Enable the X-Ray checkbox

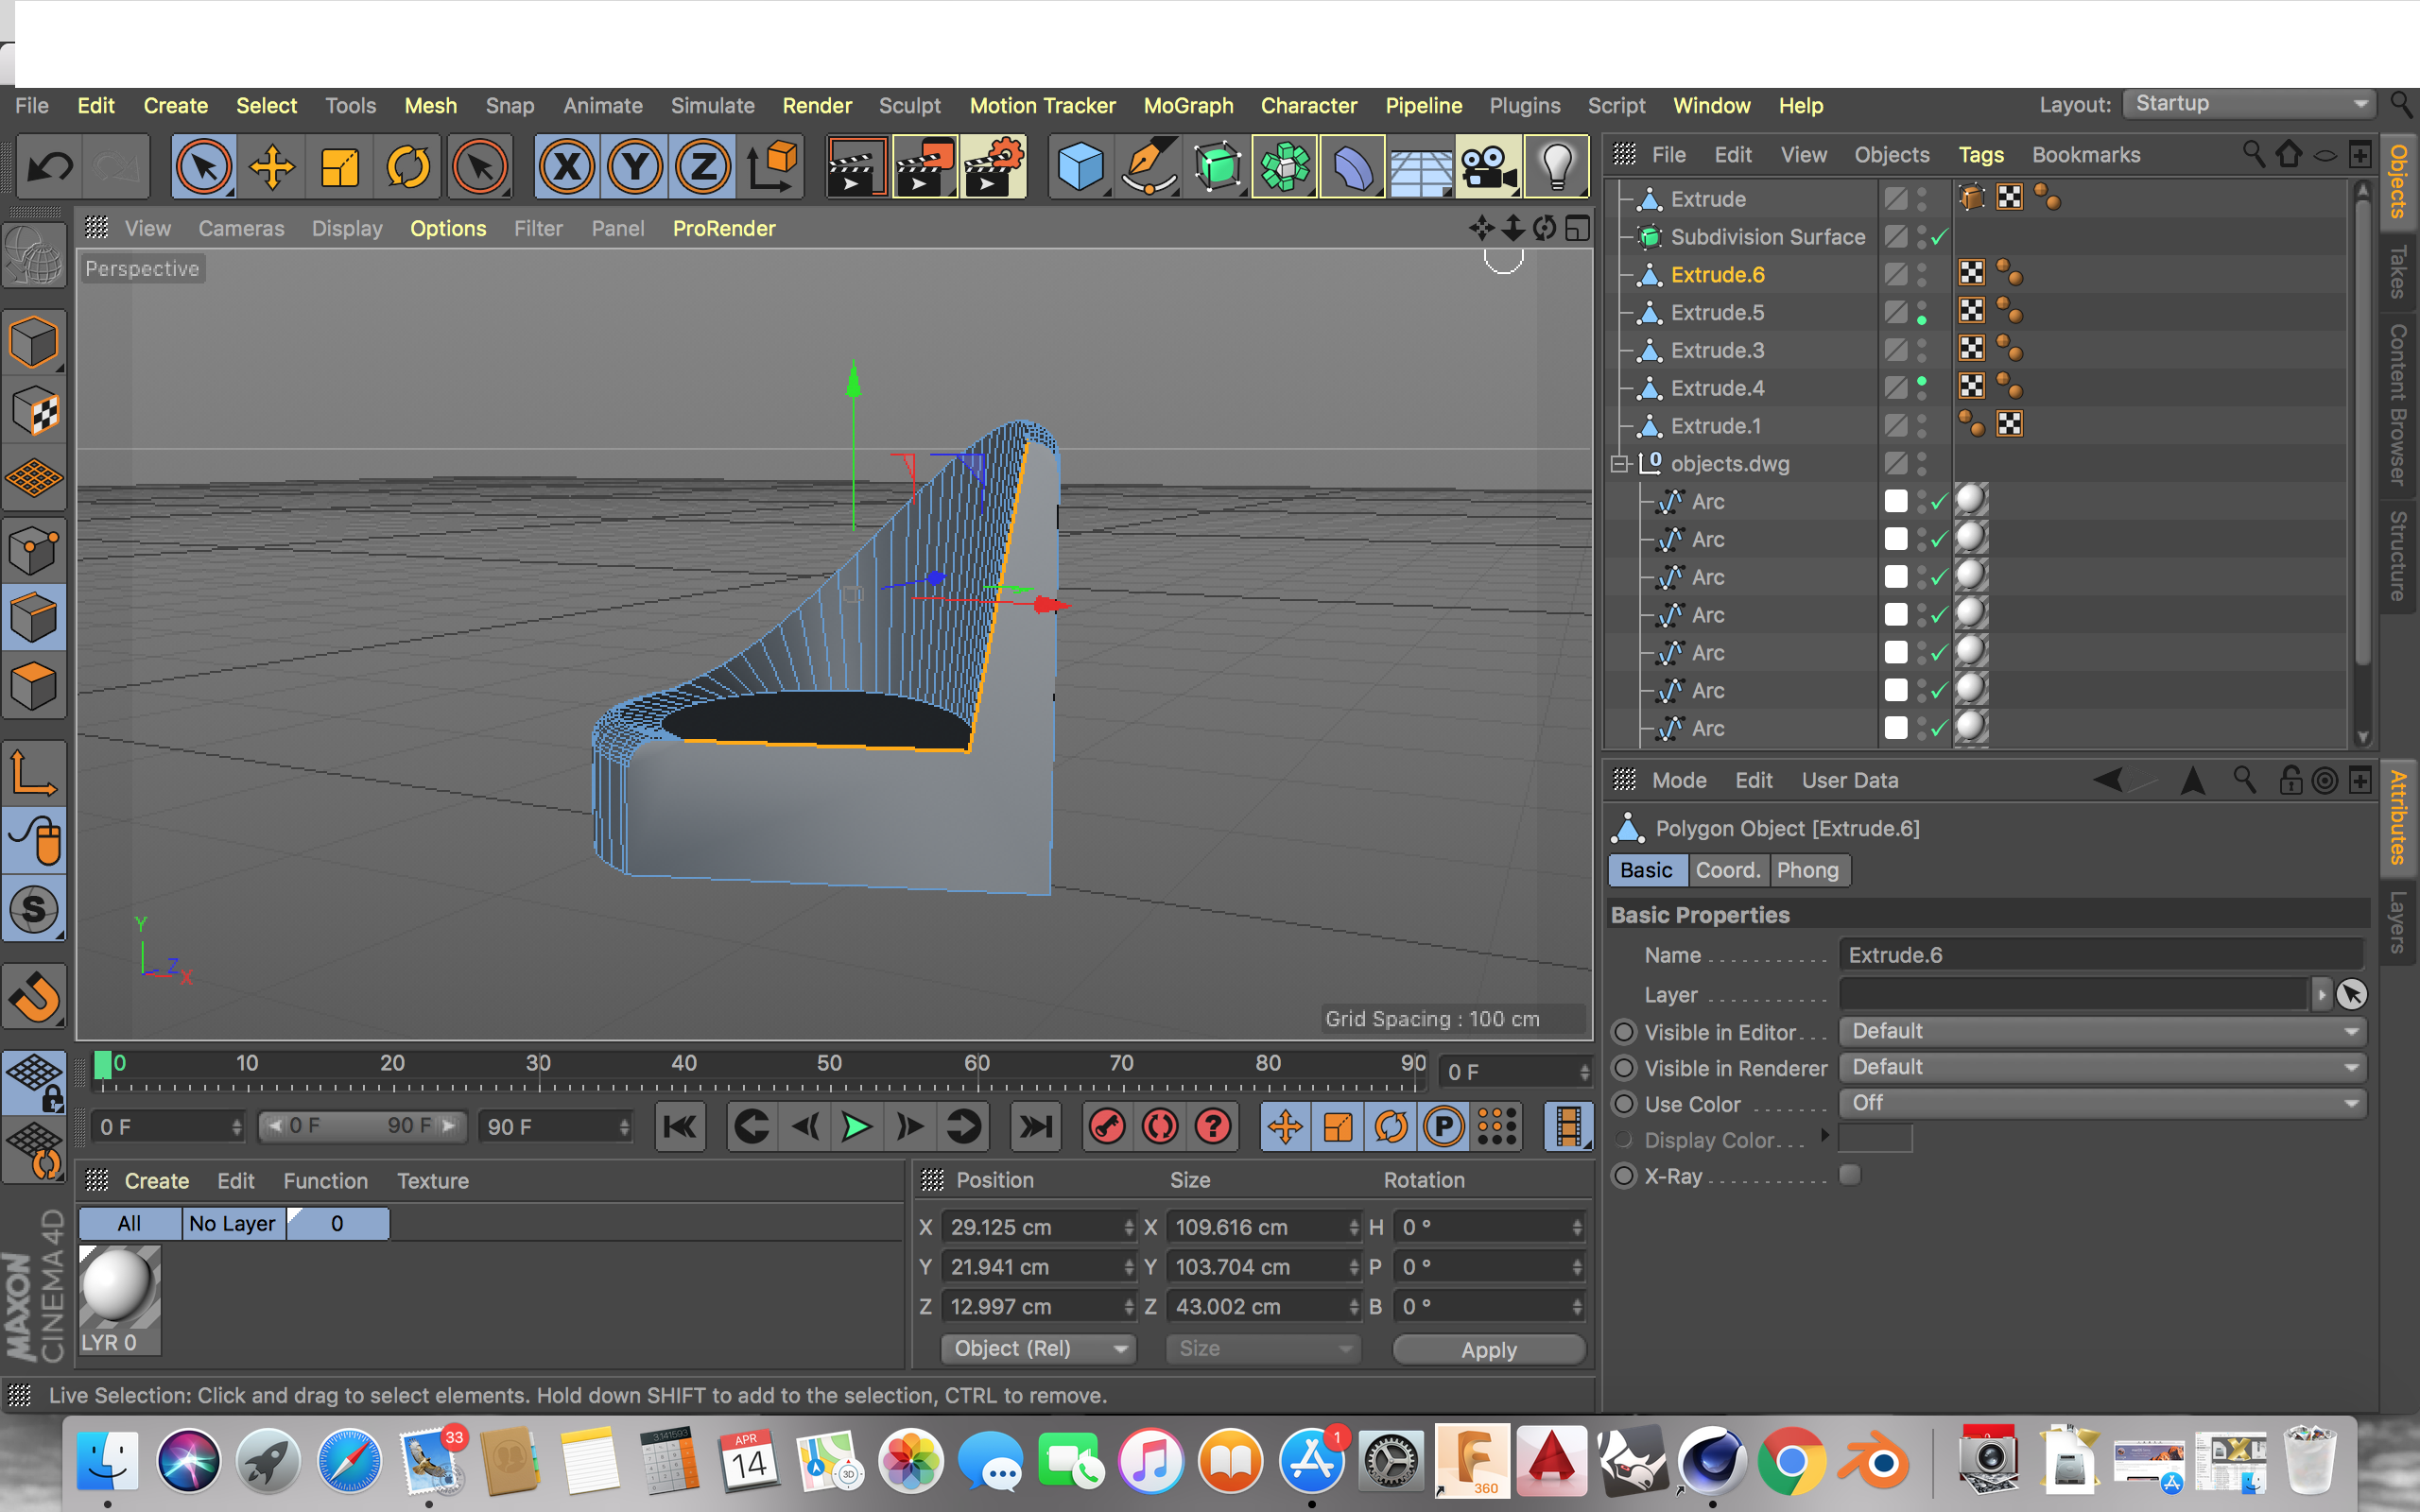(1850, 1175)
